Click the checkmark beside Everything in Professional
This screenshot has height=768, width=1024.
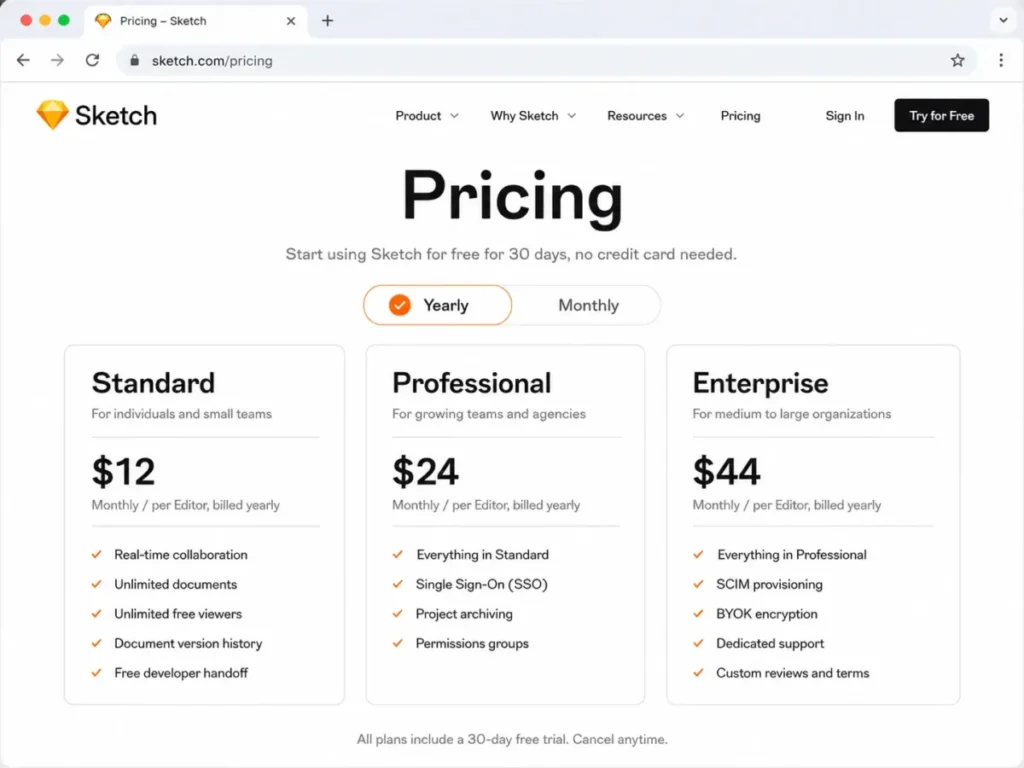point(698,554)
